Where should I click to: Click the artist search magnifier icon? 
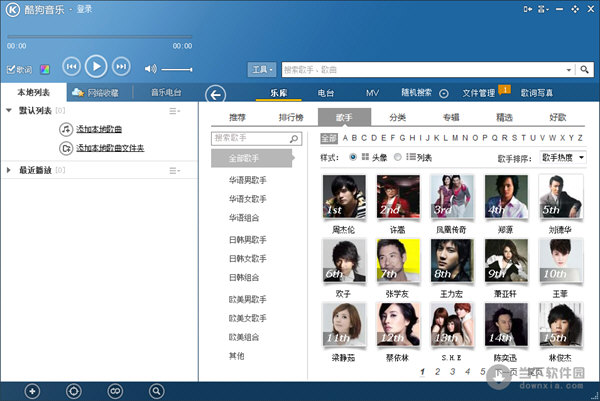coord(294,139)
